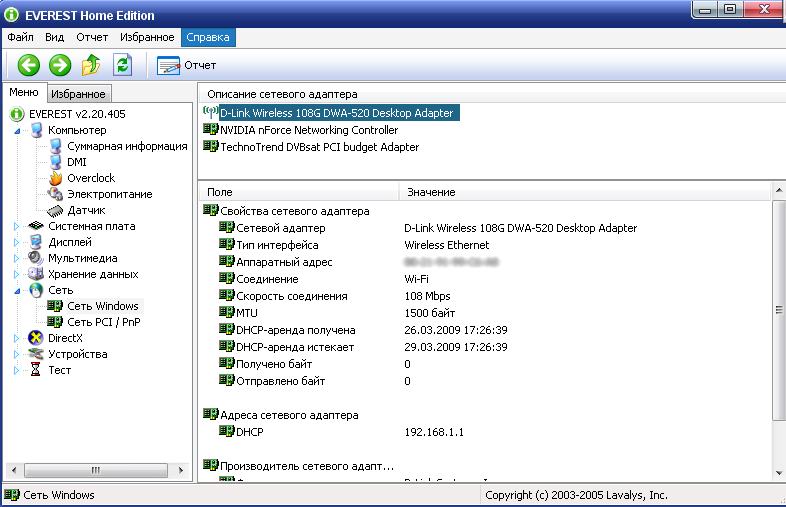Select NVIDIA nForce Networking Controller
The image size is (786, 507).
pos(309,130)
